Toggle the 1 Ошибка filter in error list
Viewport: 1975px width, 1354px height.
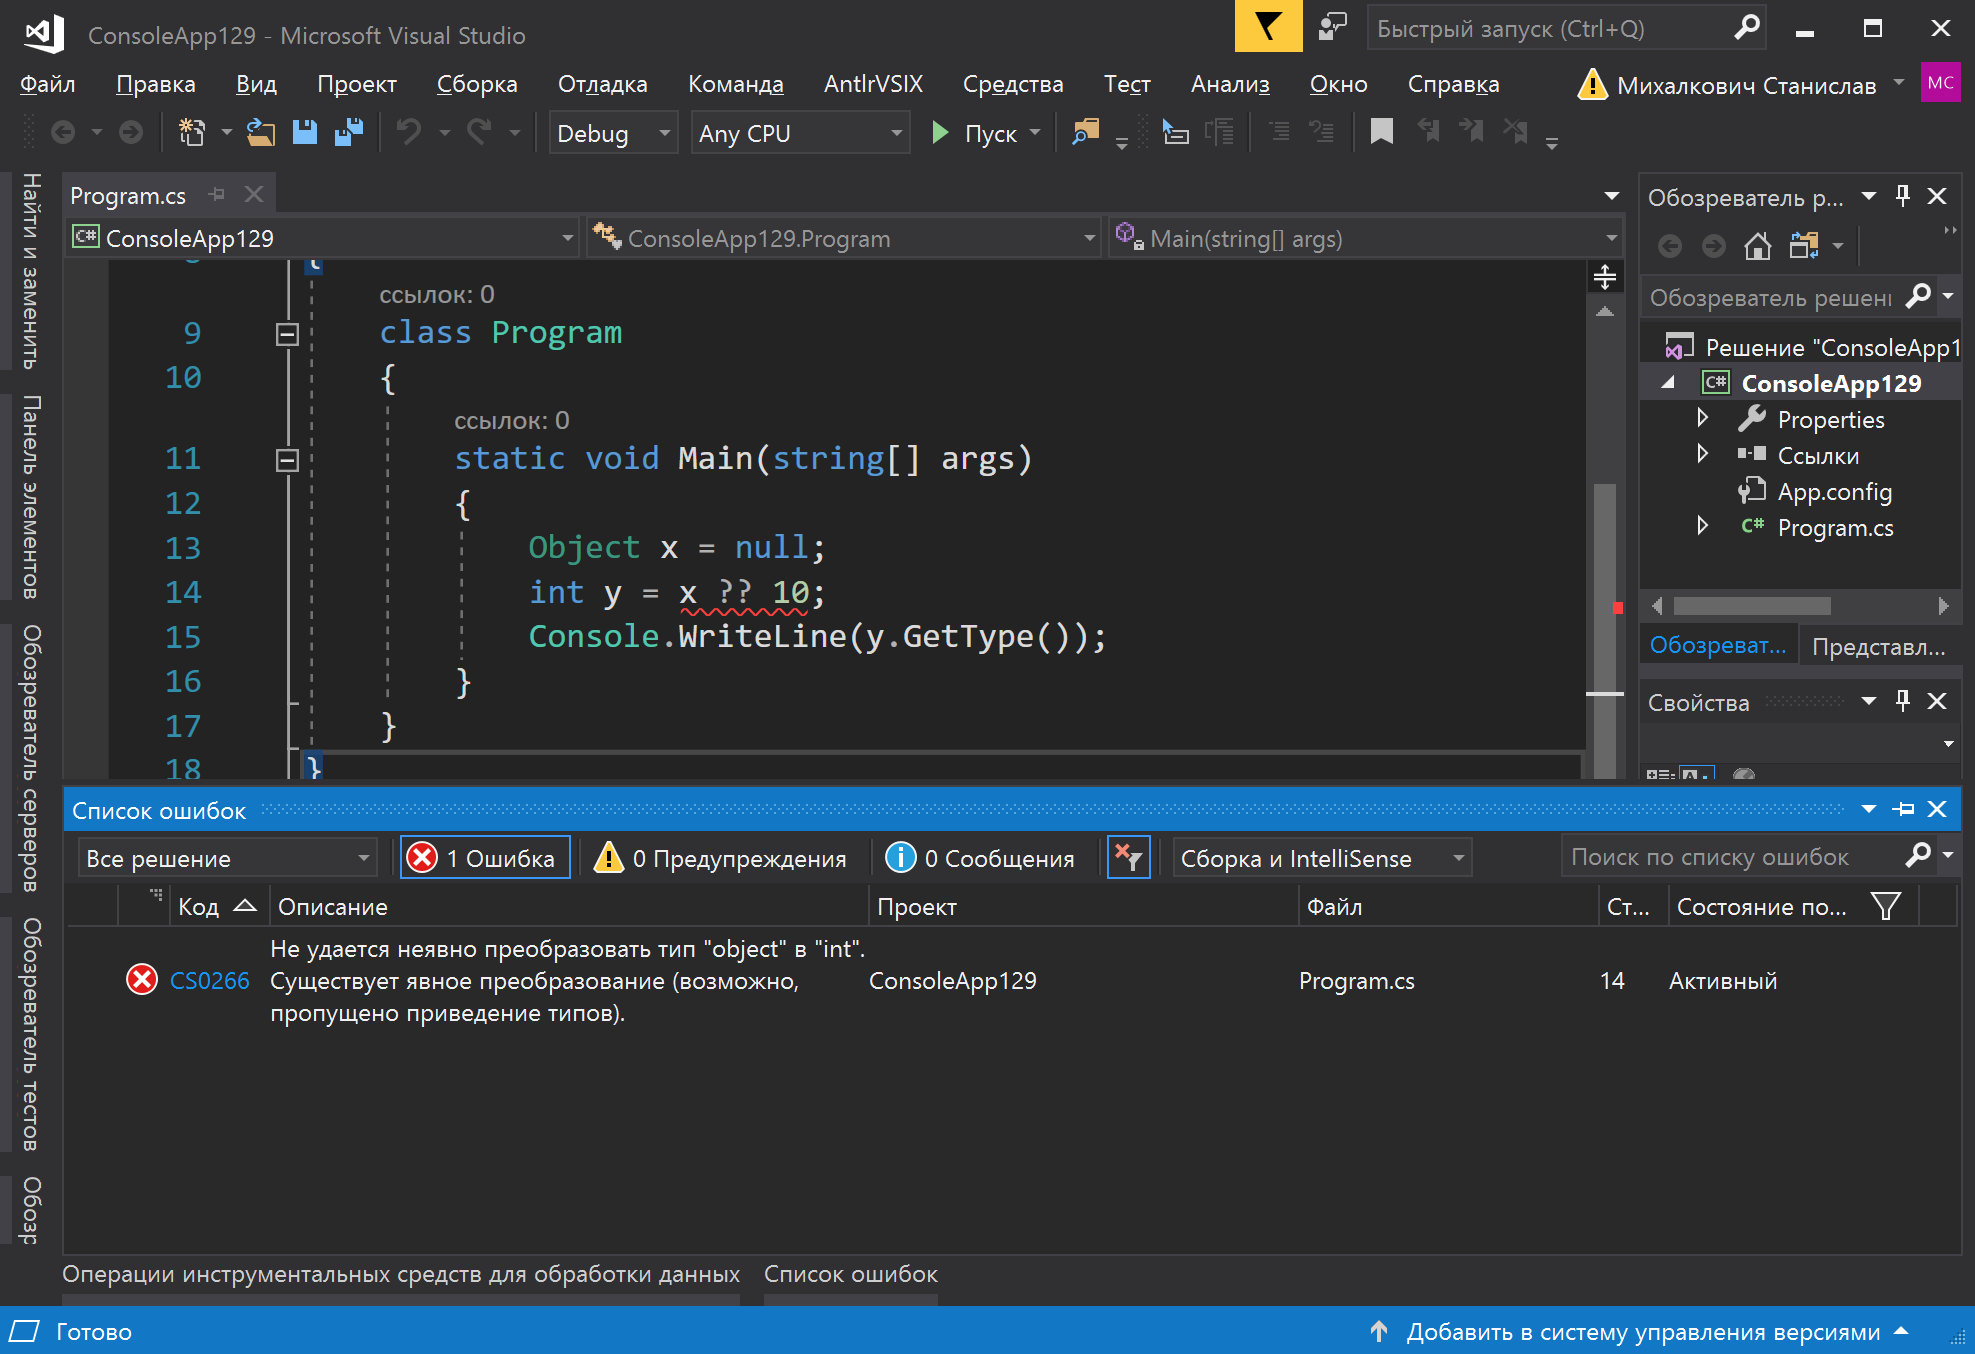484,857
